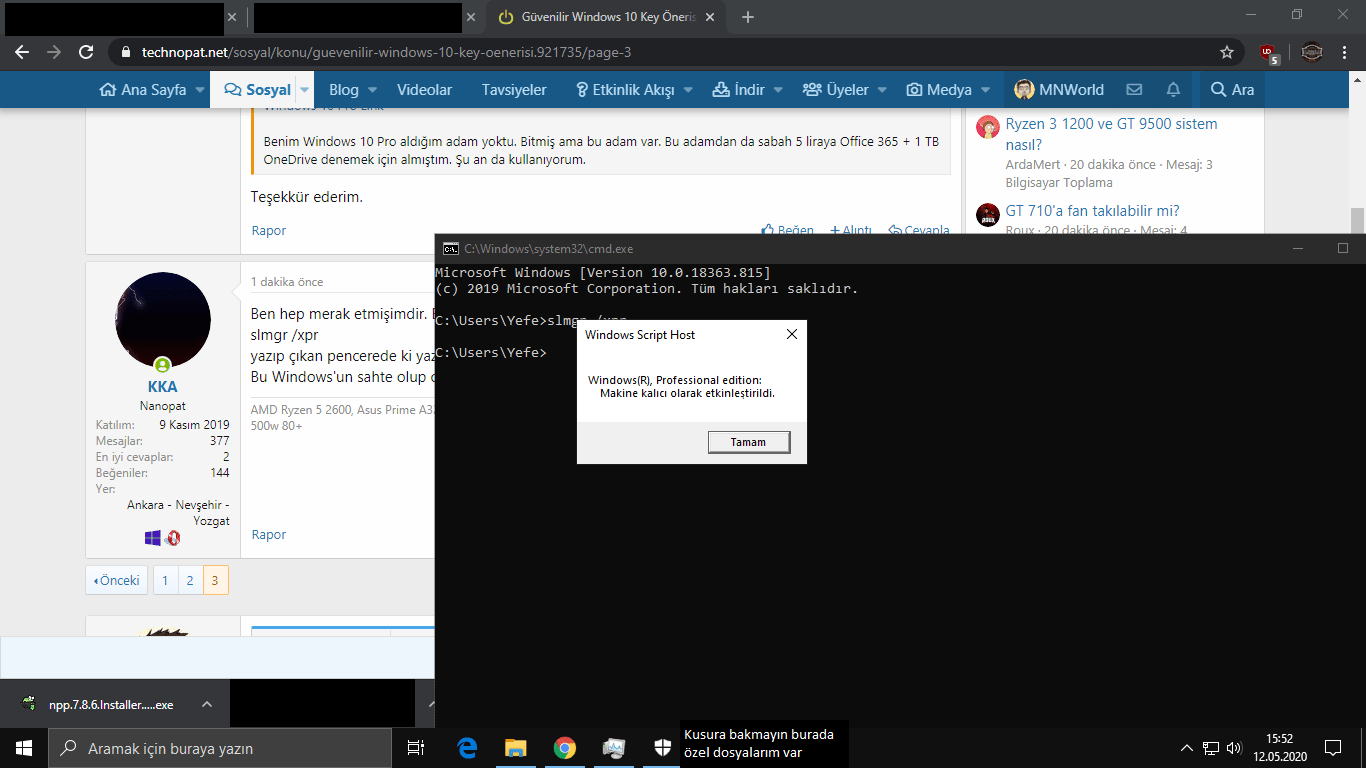Viewport: 1366px width, 768px height.
Task: Click the volume icon in the system tray
Action: pyautogui.click(x=1234, y=747)
